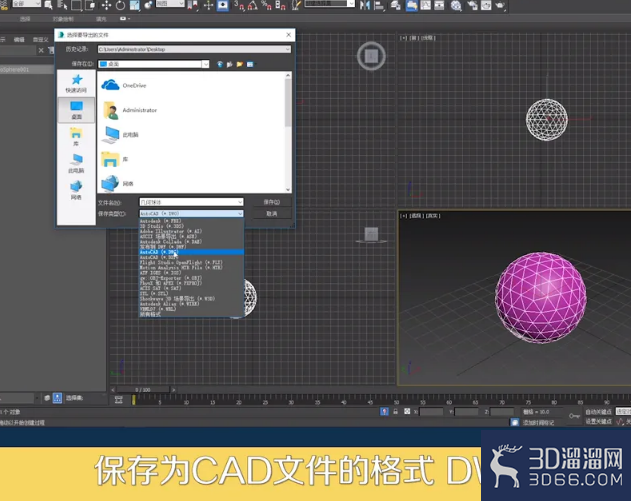Expand the Save In location dropdown
Image resolution: width=631 pixels, height=501 pixels.
click(205, 64)
